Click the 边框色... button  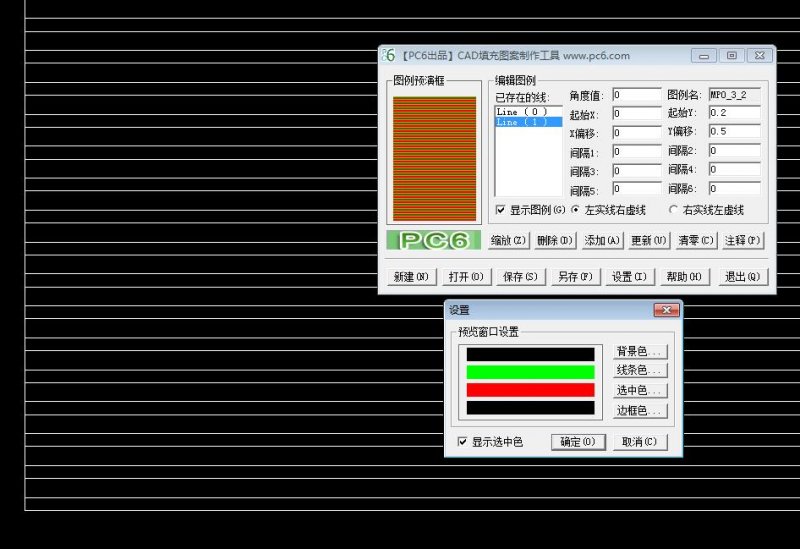(640, 410)
